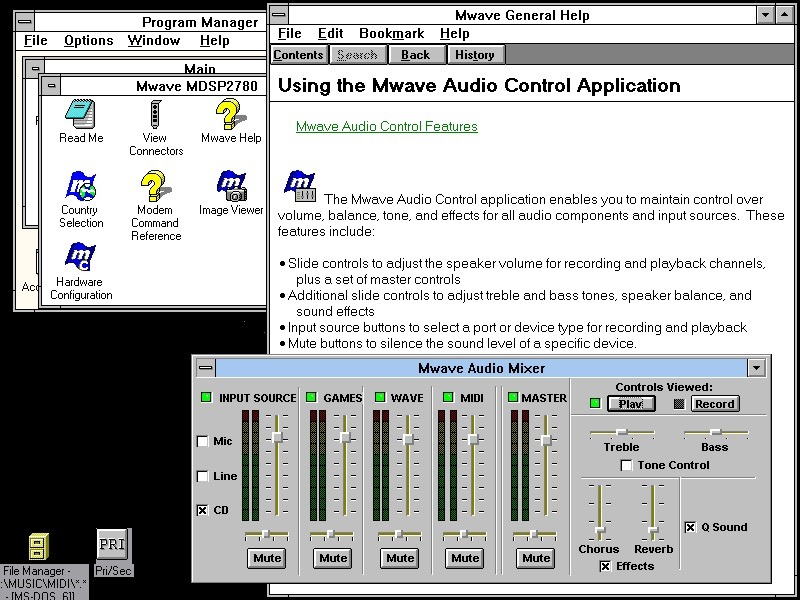The width and height of the screenshot is (800, 600).
Task: Open the Mwave MDSP2780 group control-menu box
Action: (51, 86)
